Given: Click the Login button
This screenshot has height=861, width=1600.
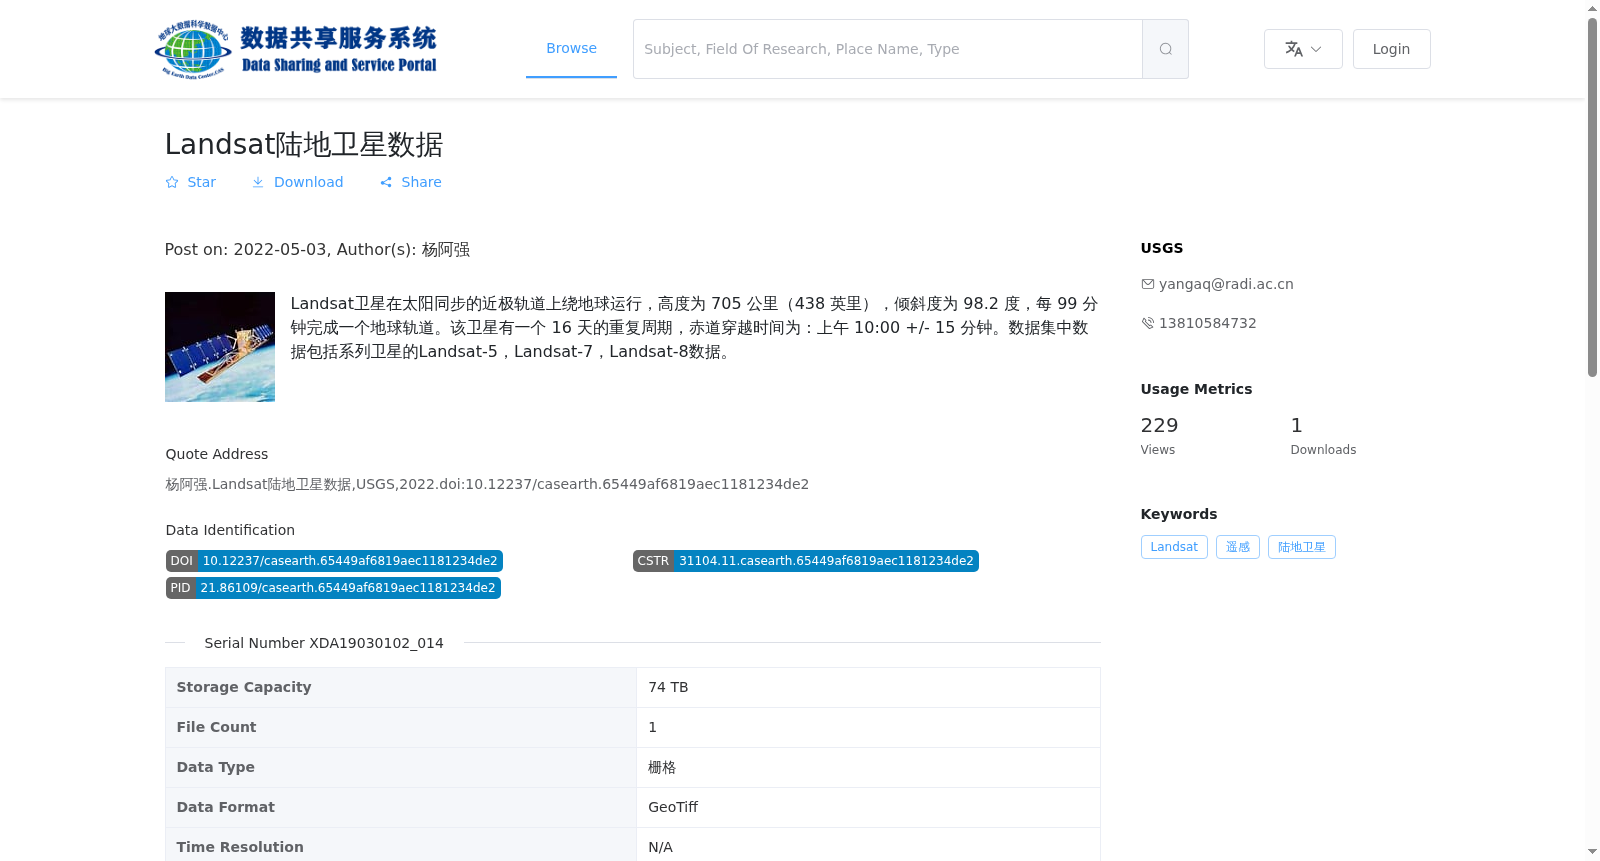Looking at the screenshot, I should click(1391, 49).
